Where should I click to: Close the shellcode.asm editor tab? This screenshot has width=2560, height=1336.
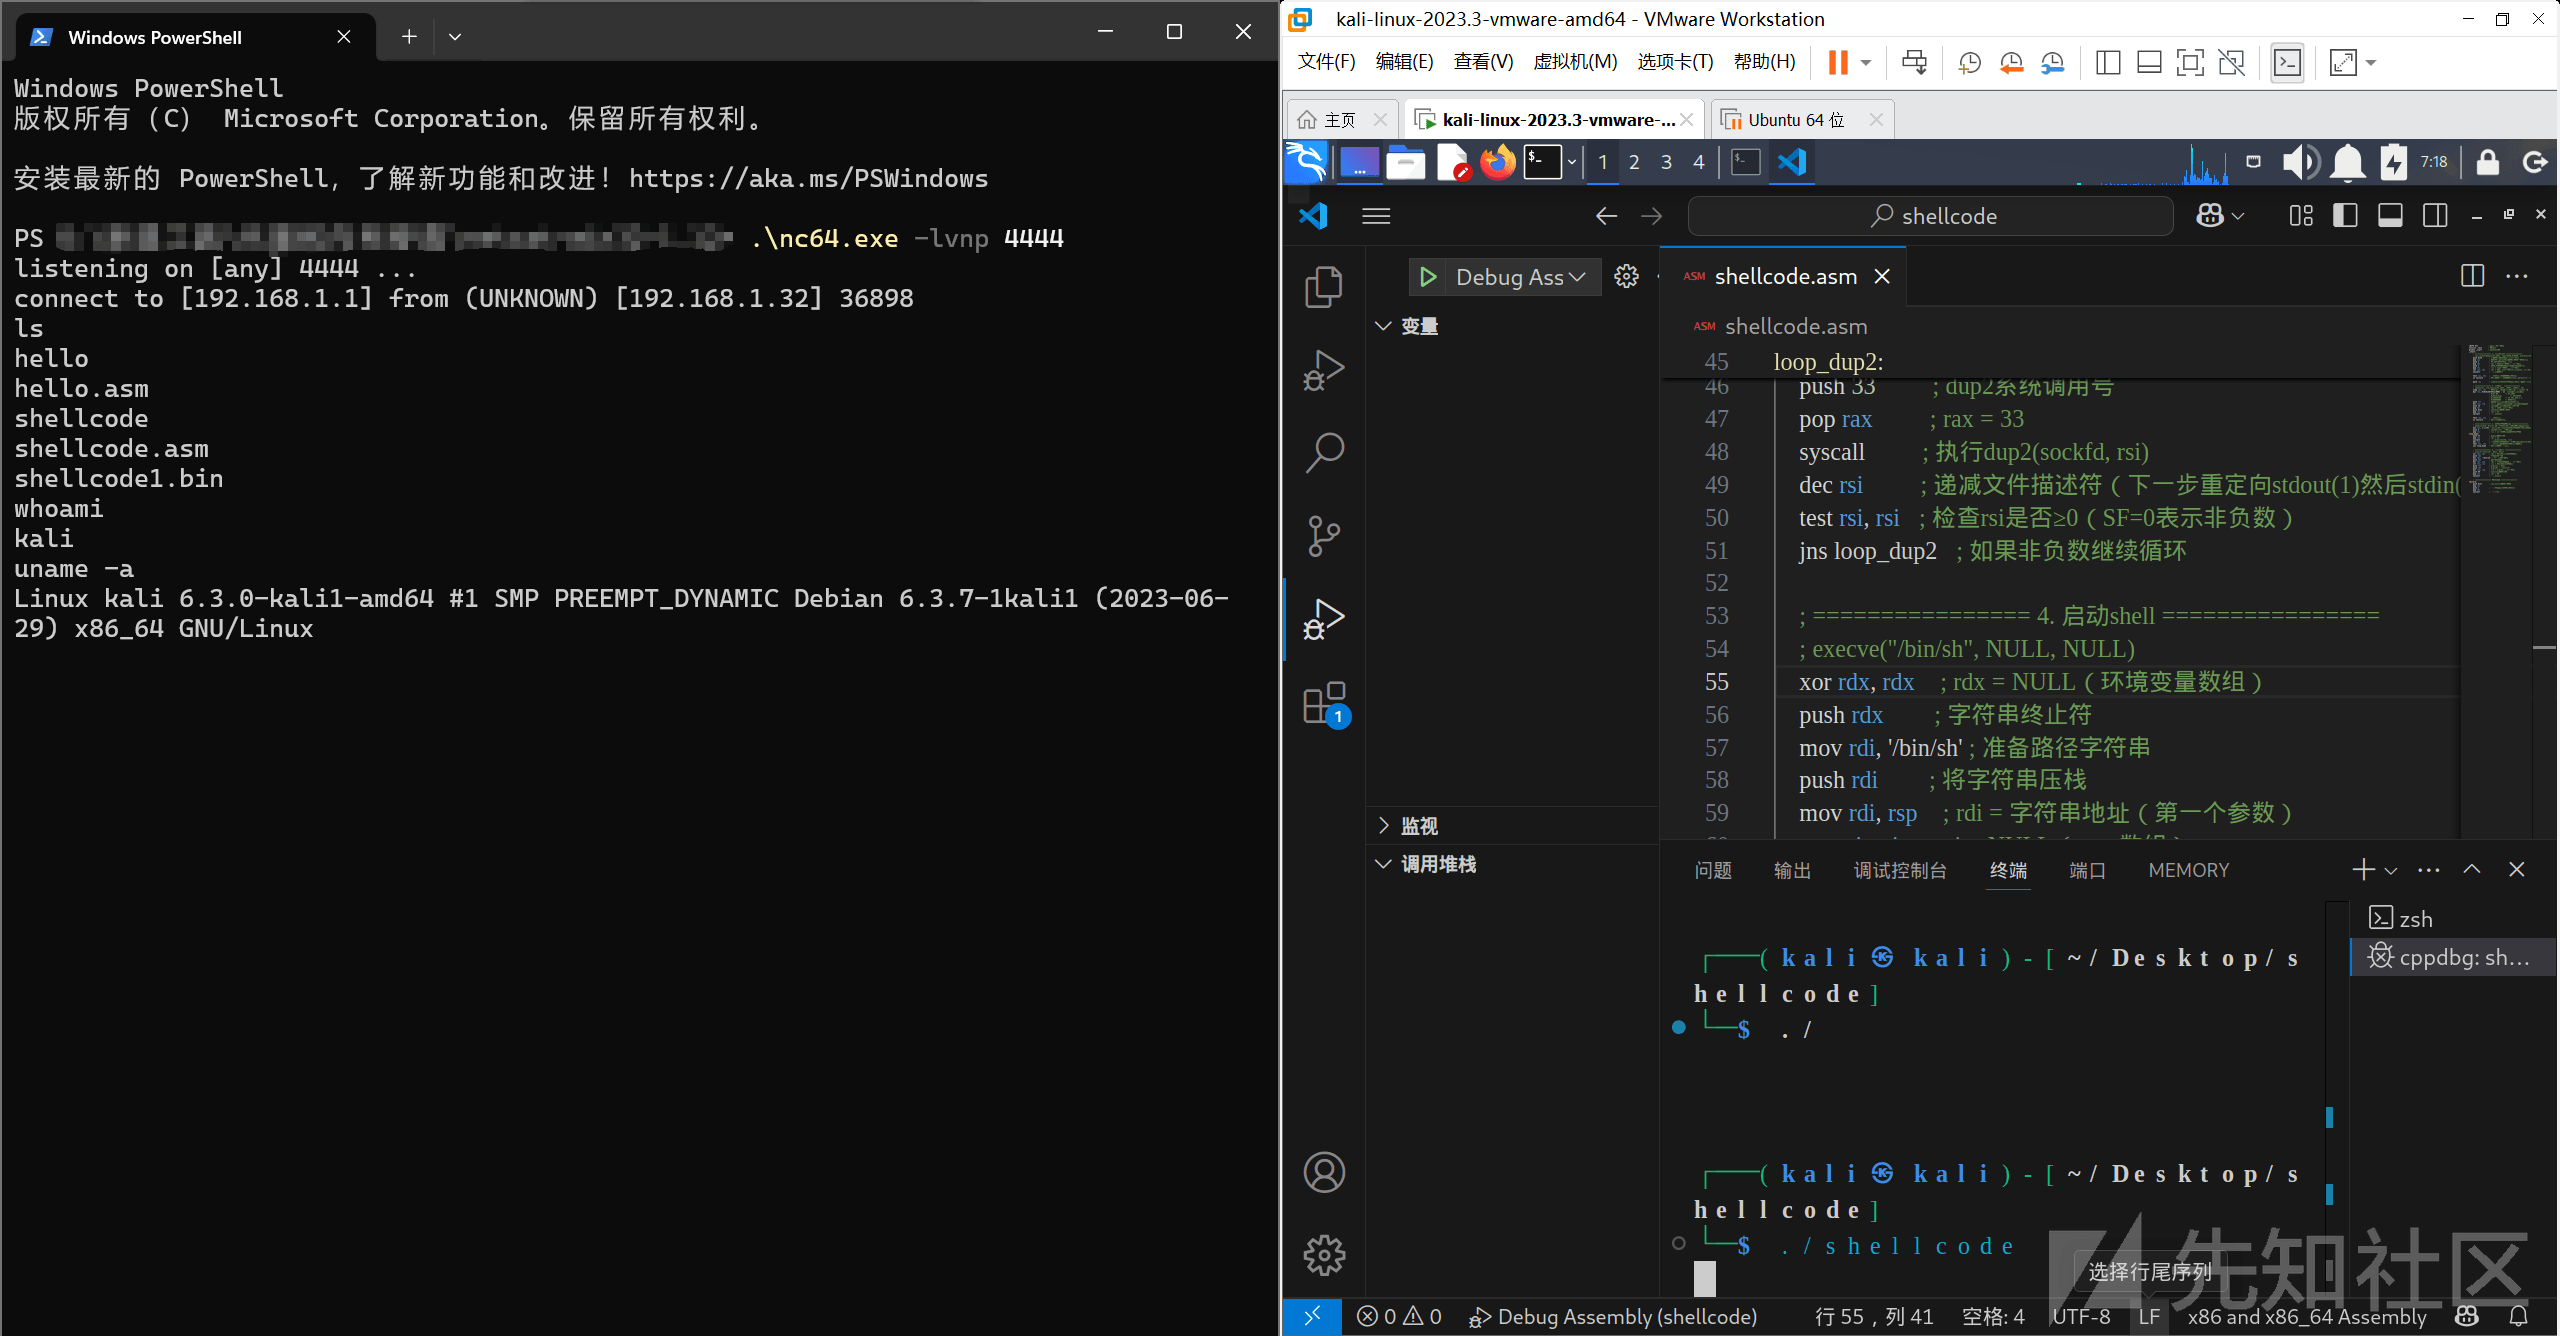1882,277
